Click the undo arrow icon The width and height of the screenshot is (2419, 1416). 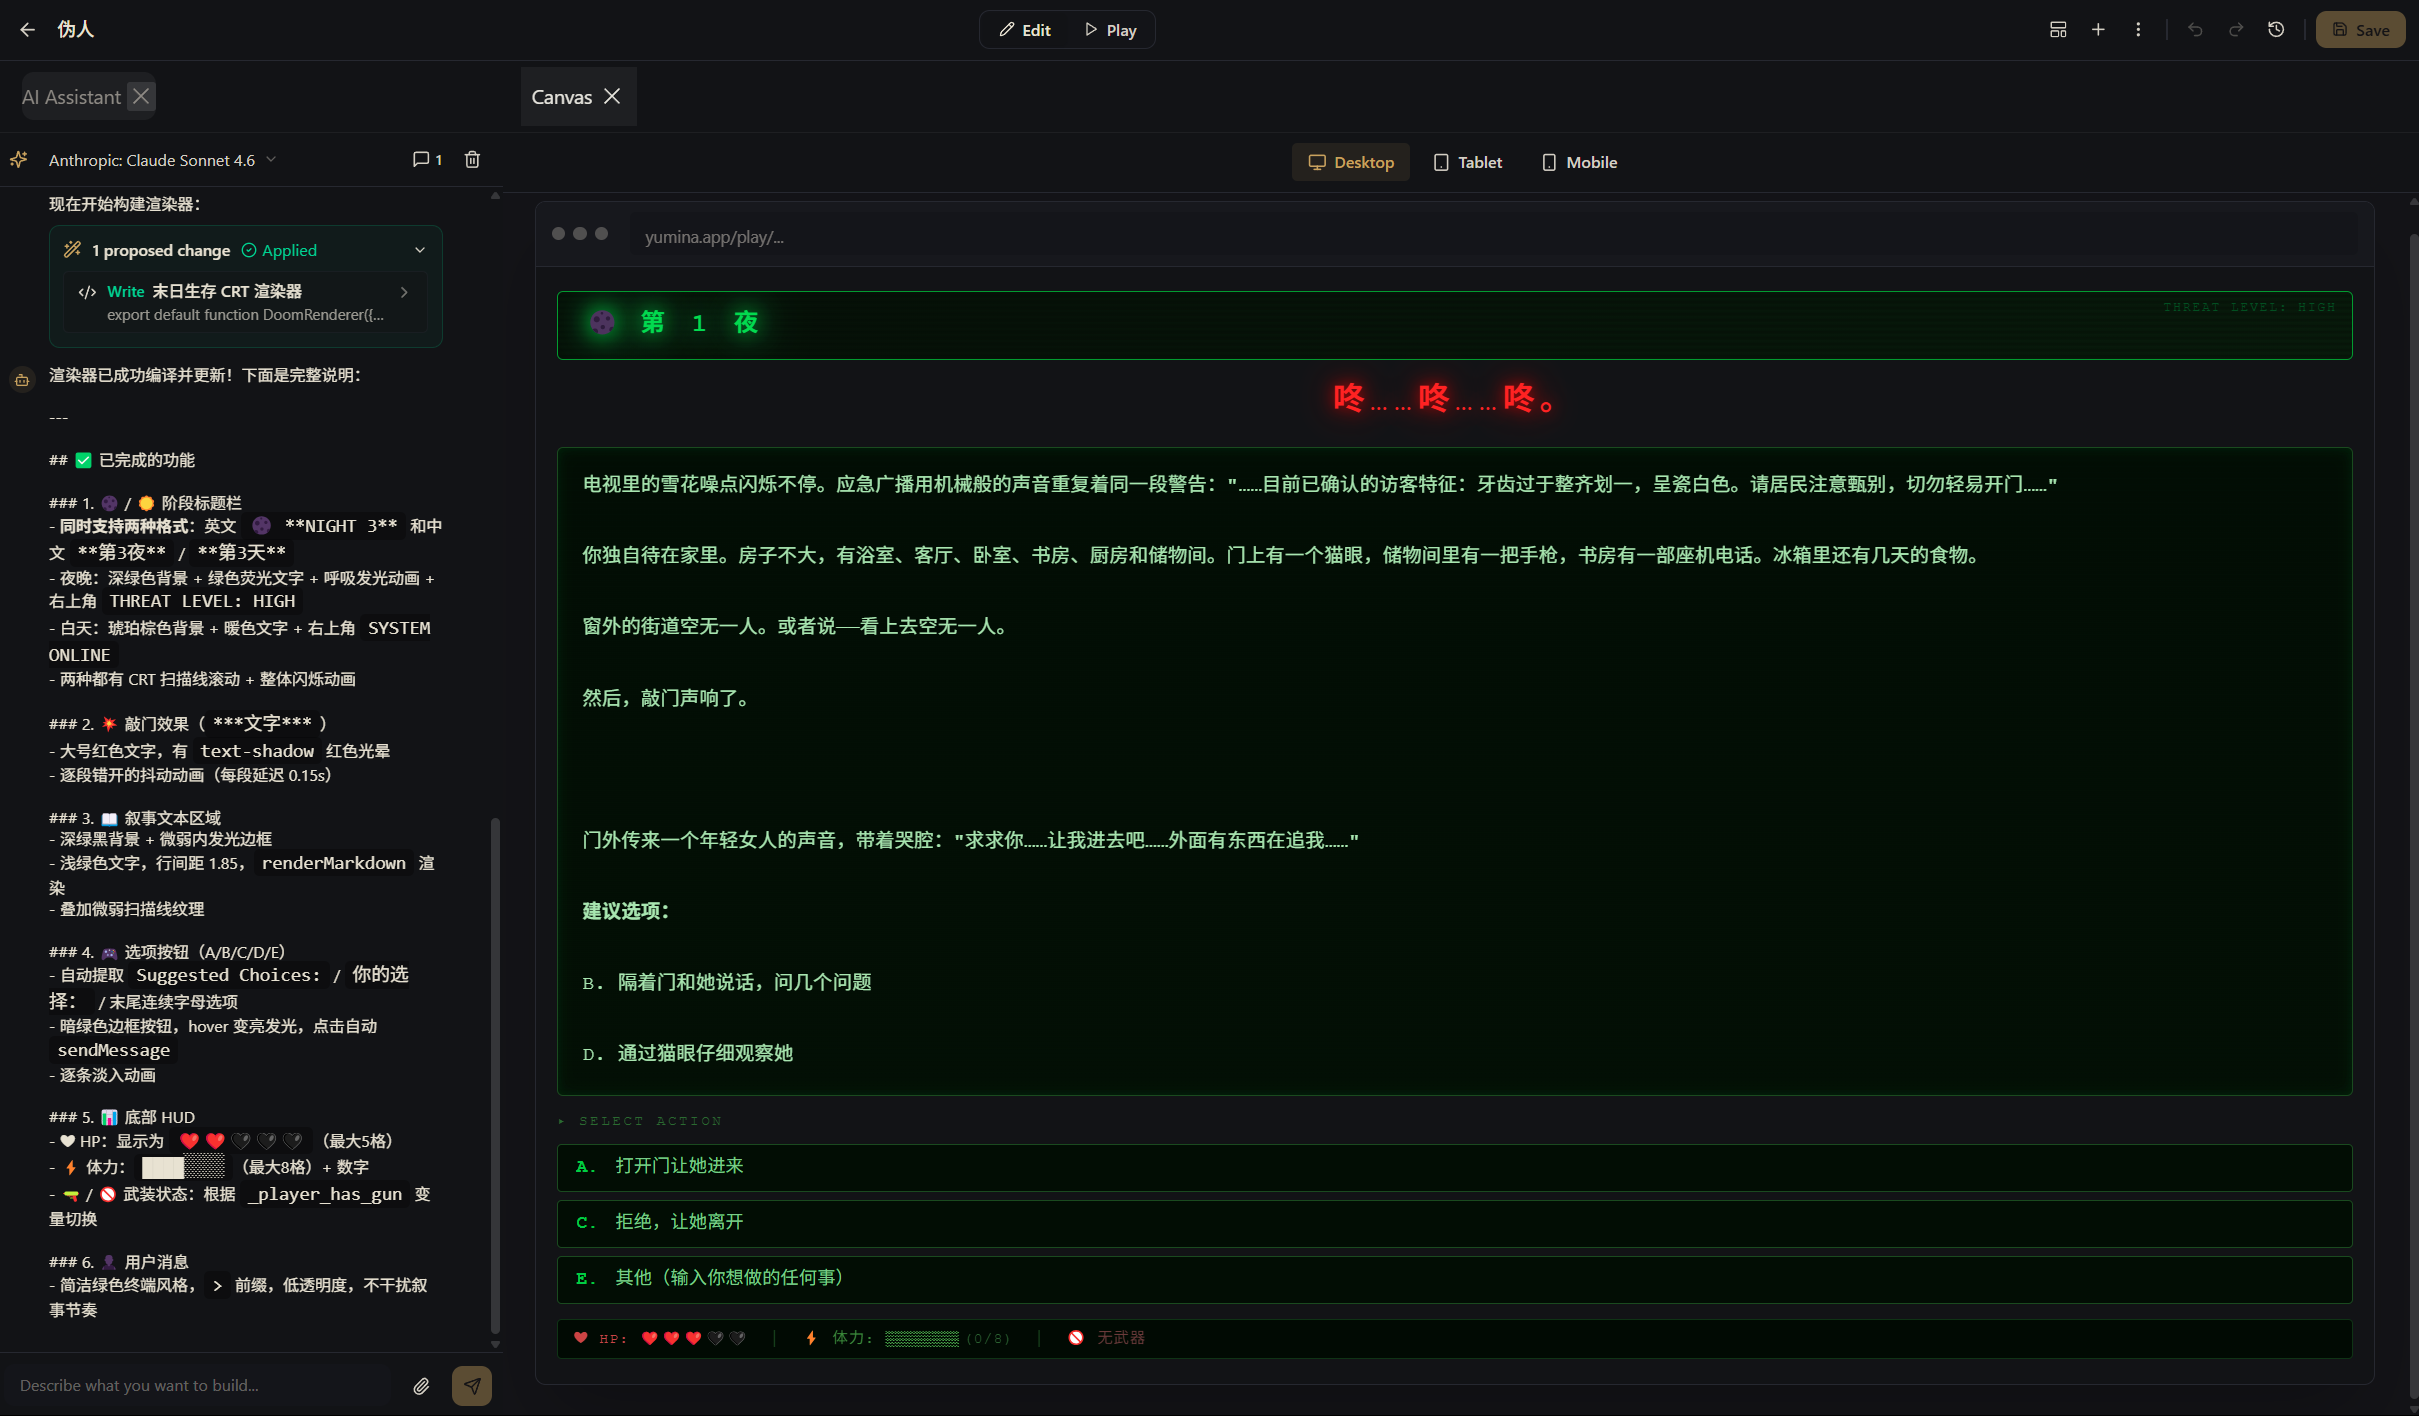(2195, 30)
